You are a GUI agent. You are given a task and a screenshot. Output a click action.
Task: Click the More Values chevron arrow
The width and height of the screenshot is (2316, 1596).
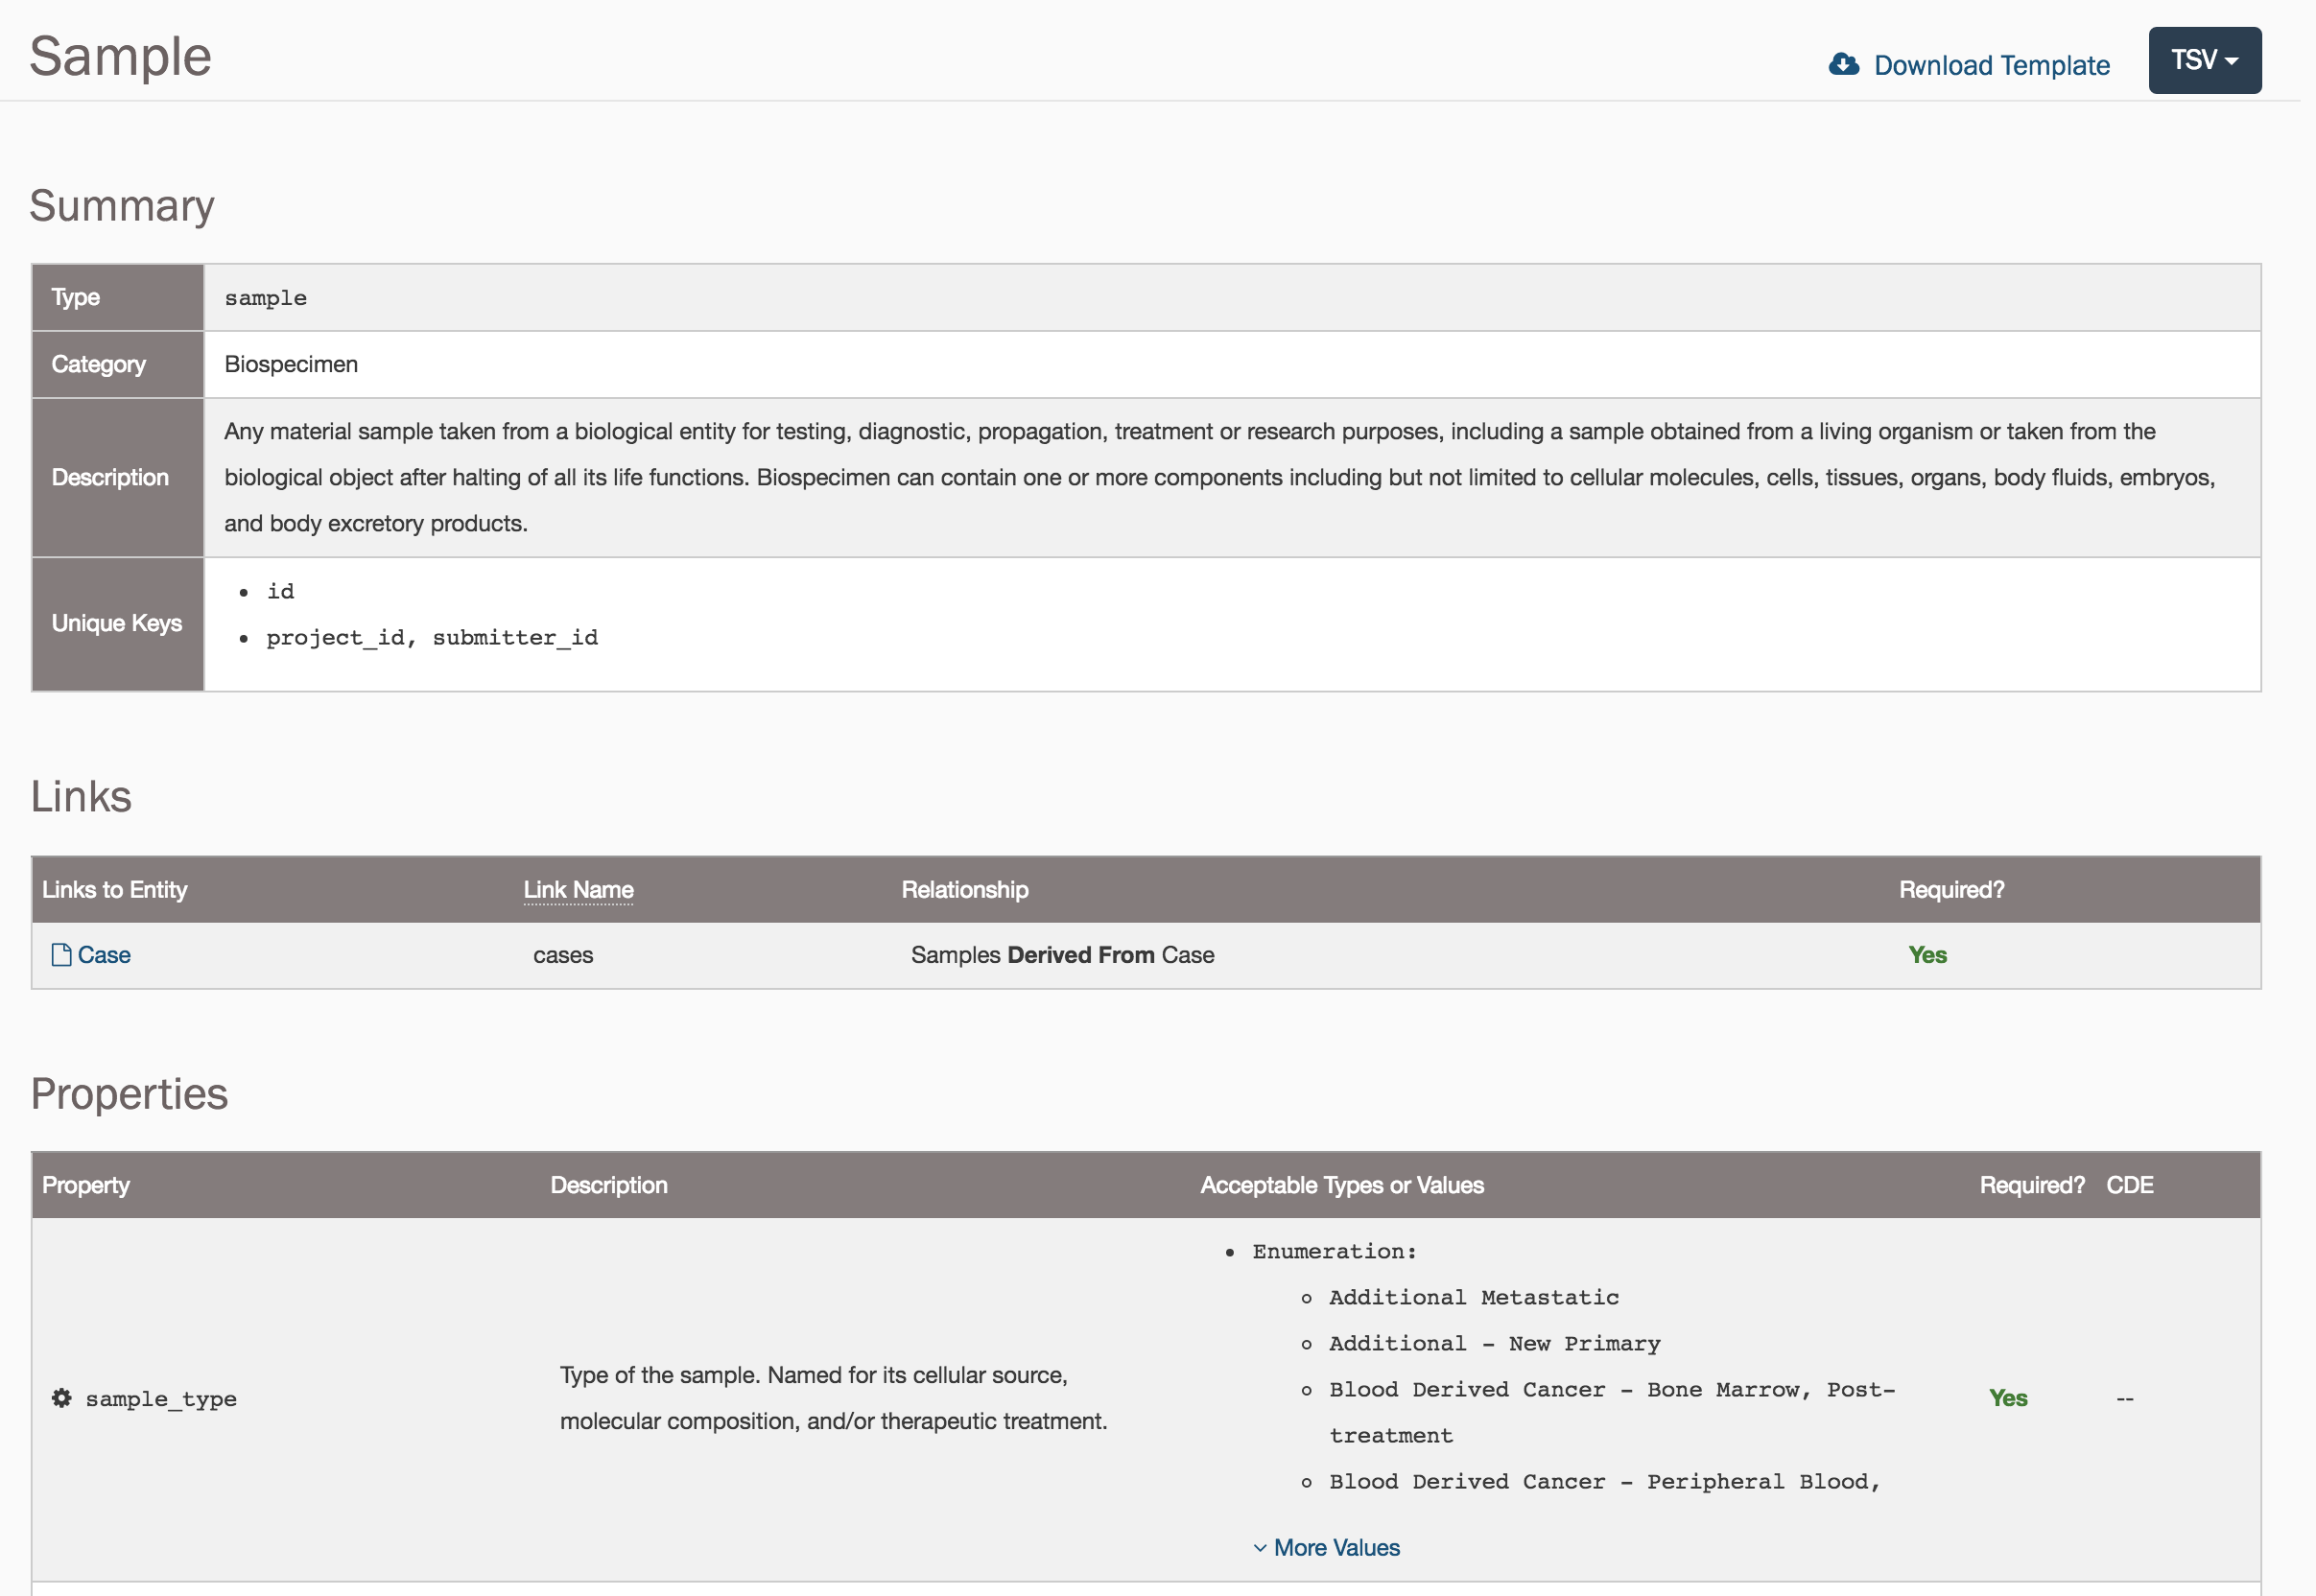(x=1259, y=1548)
